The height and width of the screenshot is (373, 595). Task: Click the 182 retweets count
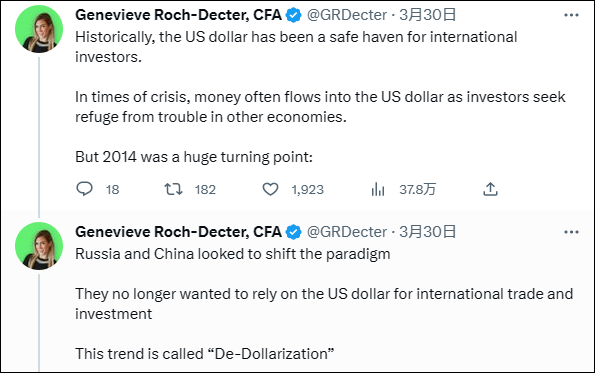click(205, 189)
